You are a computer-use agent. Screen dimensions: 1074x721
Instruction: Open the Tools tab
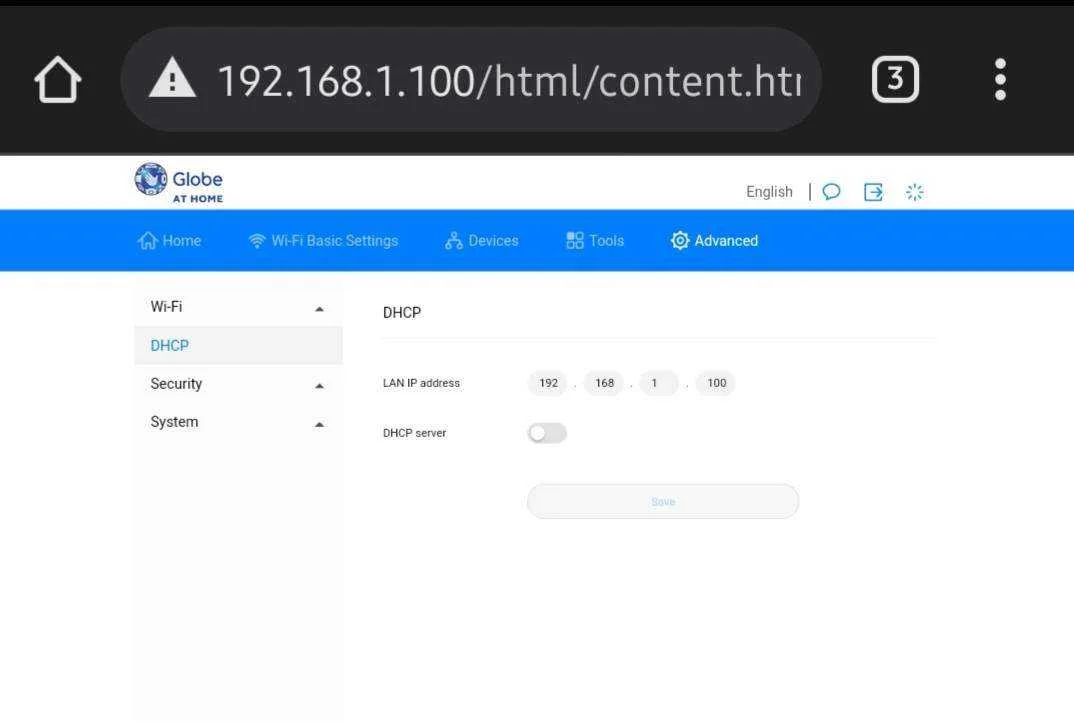[x=606, y=240]
